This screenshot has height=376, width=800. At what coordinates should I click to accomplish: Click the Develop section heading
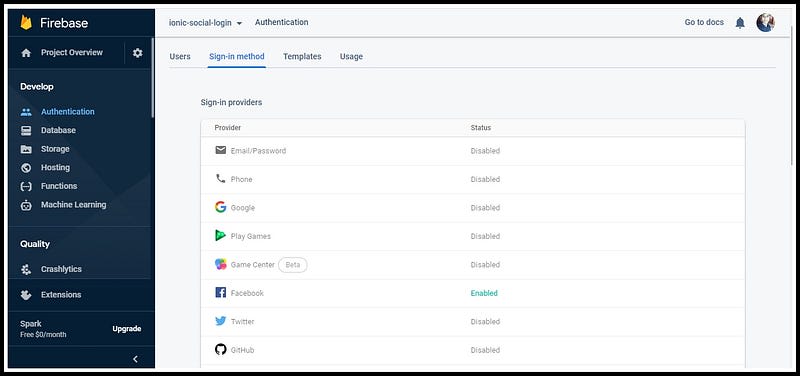point(37,87)
